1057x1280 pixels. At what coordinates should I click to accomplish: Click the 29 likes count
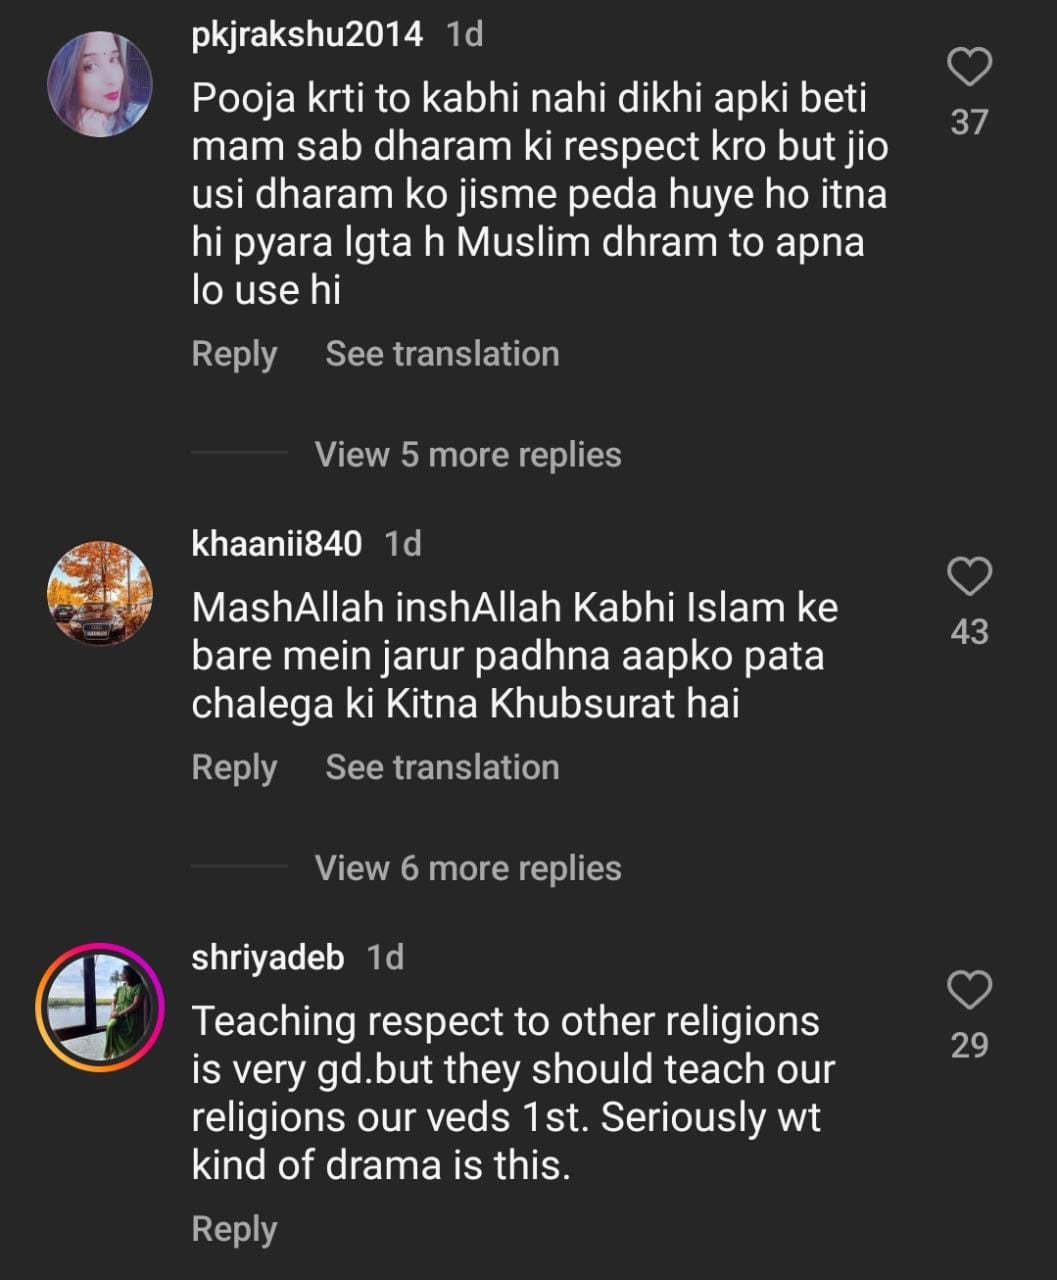[969, 1045]
